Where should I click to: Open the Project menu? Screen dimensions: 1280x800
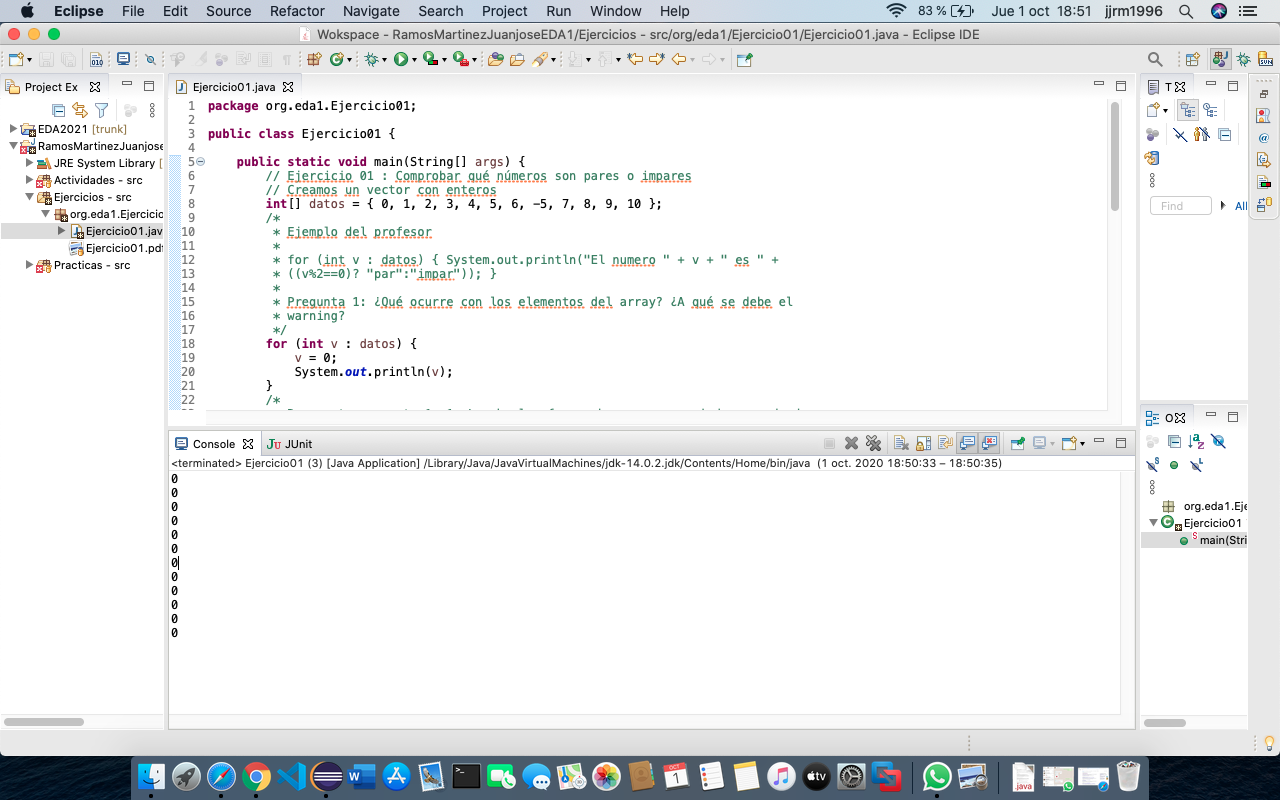(504, 11)
